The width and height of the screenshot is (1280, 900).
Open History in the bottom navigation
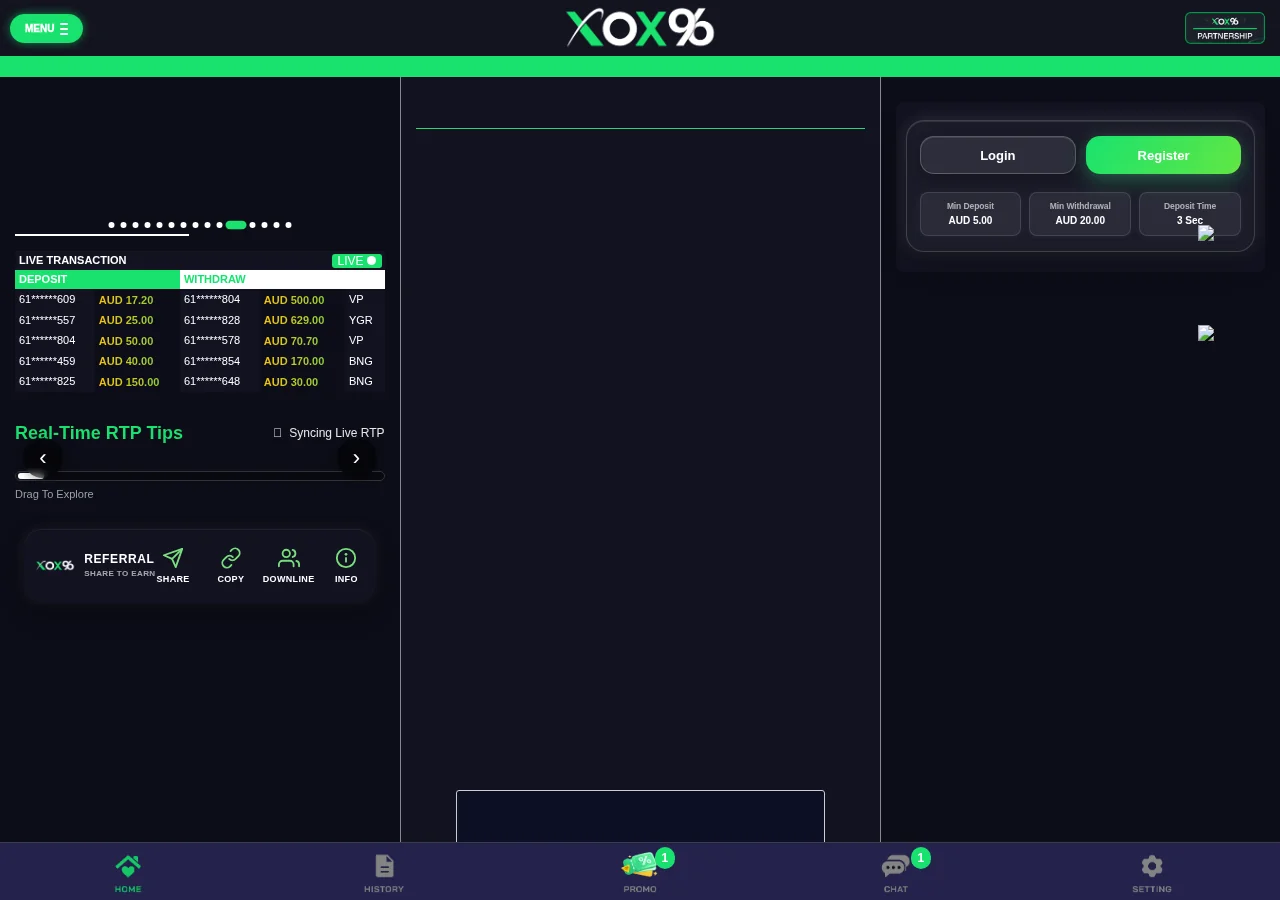(x=384, y=872)
